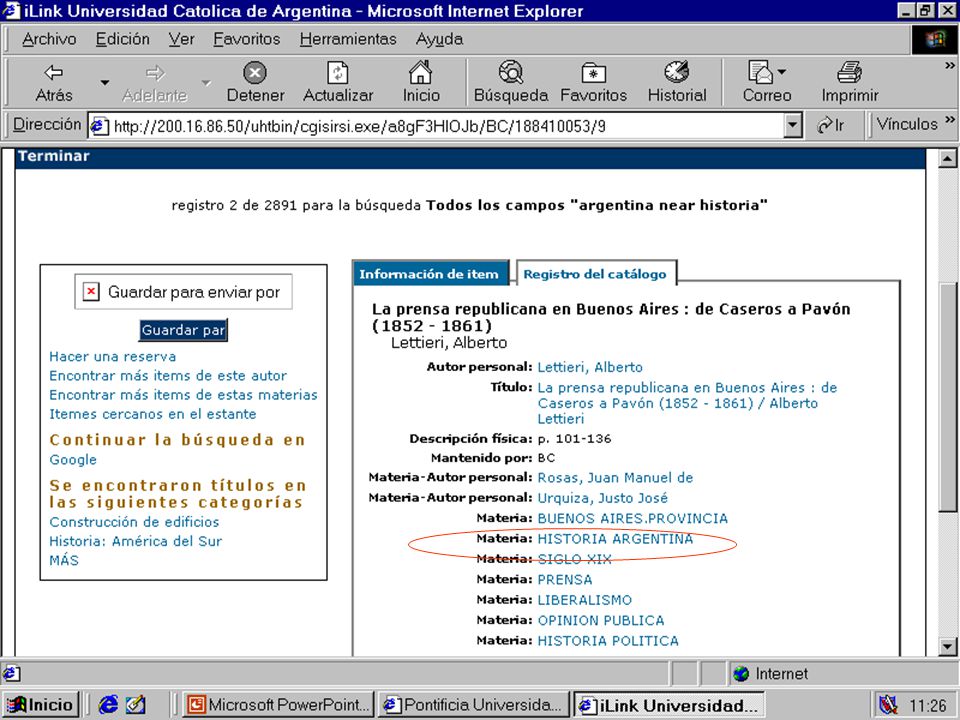Open OPINION PUBLICA subject link
Viewport: 960px width, 720px height.
tap(601, 620)
